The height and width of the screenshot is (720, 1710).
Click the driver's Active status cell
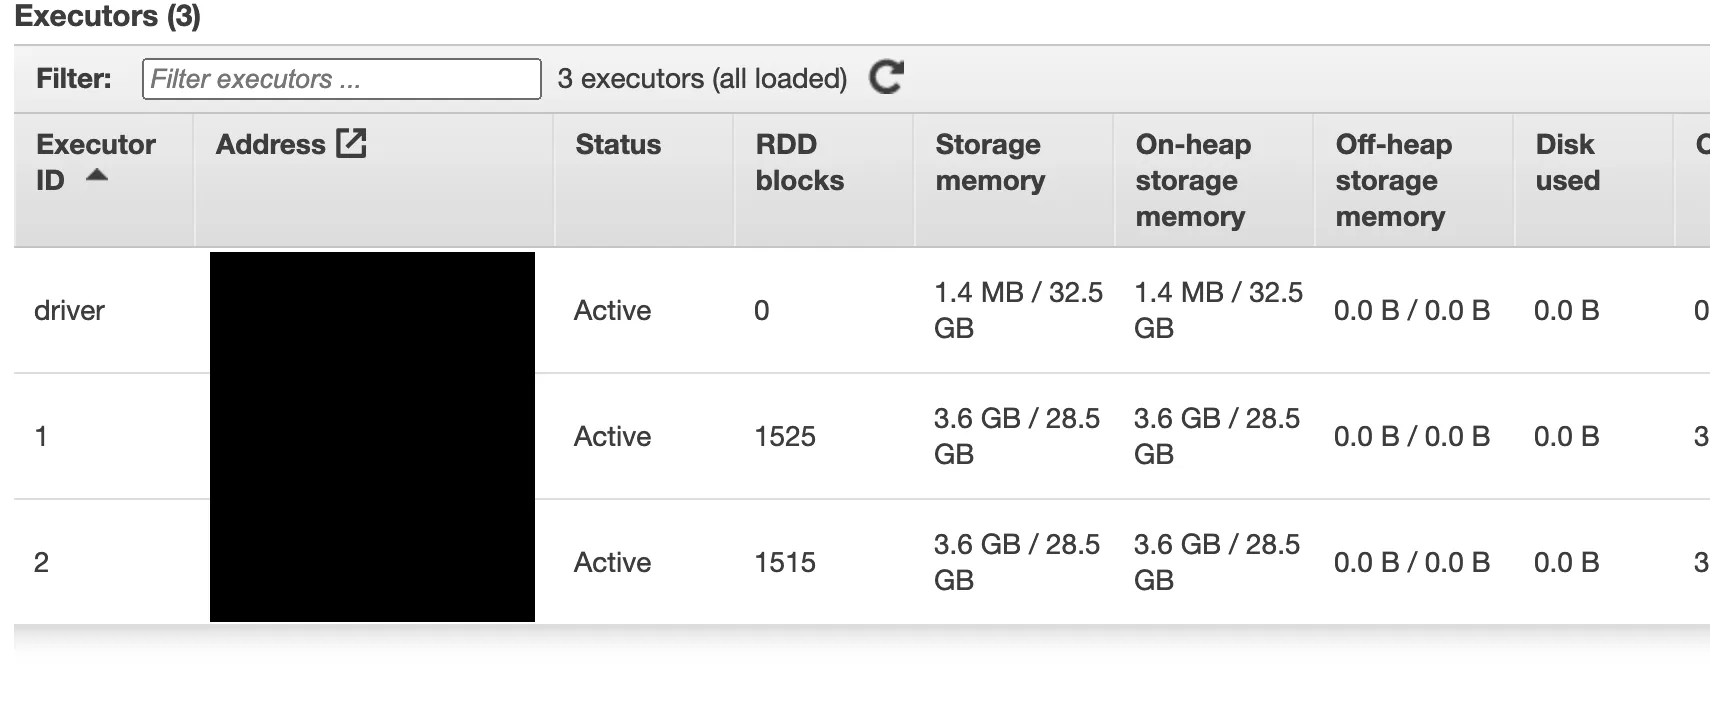click(x=612, y=311)
